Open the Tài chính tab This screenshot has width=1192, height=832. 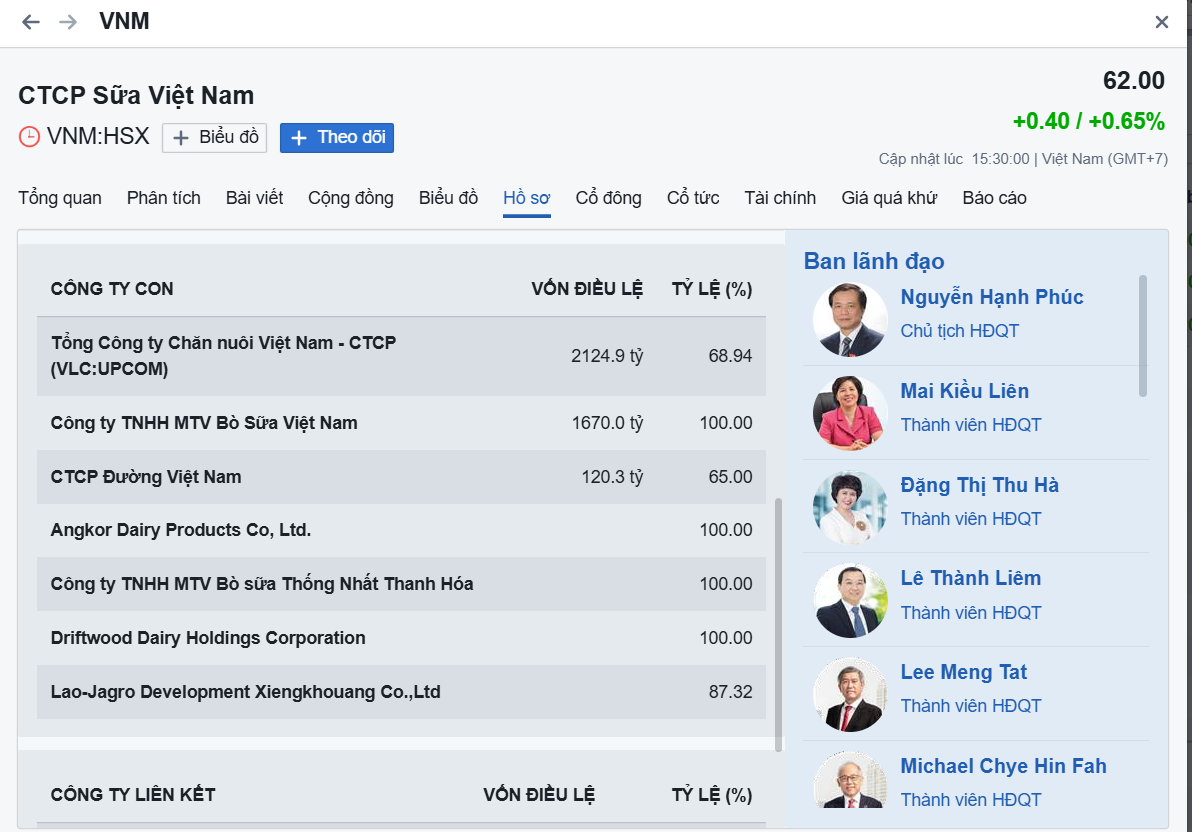[780, 198]
